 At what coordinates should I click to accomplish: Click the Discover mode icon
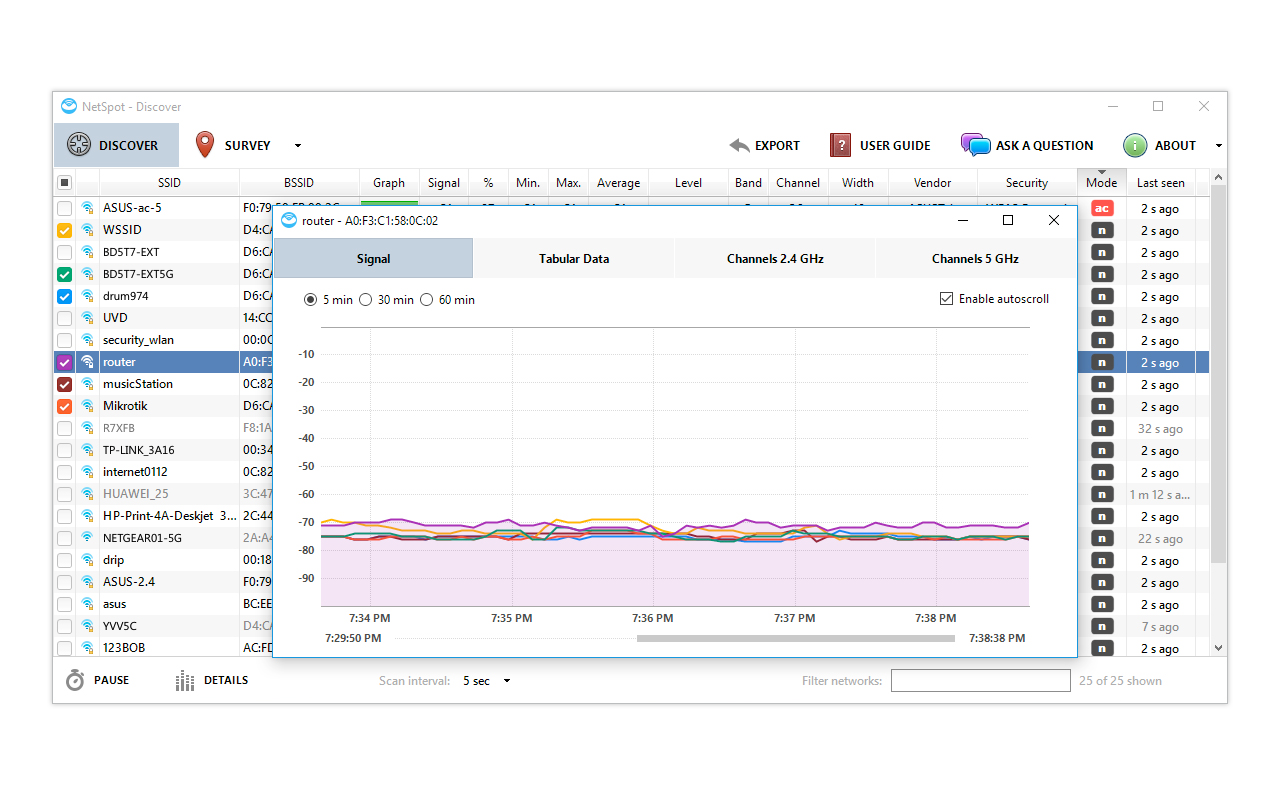pos(79,145)
